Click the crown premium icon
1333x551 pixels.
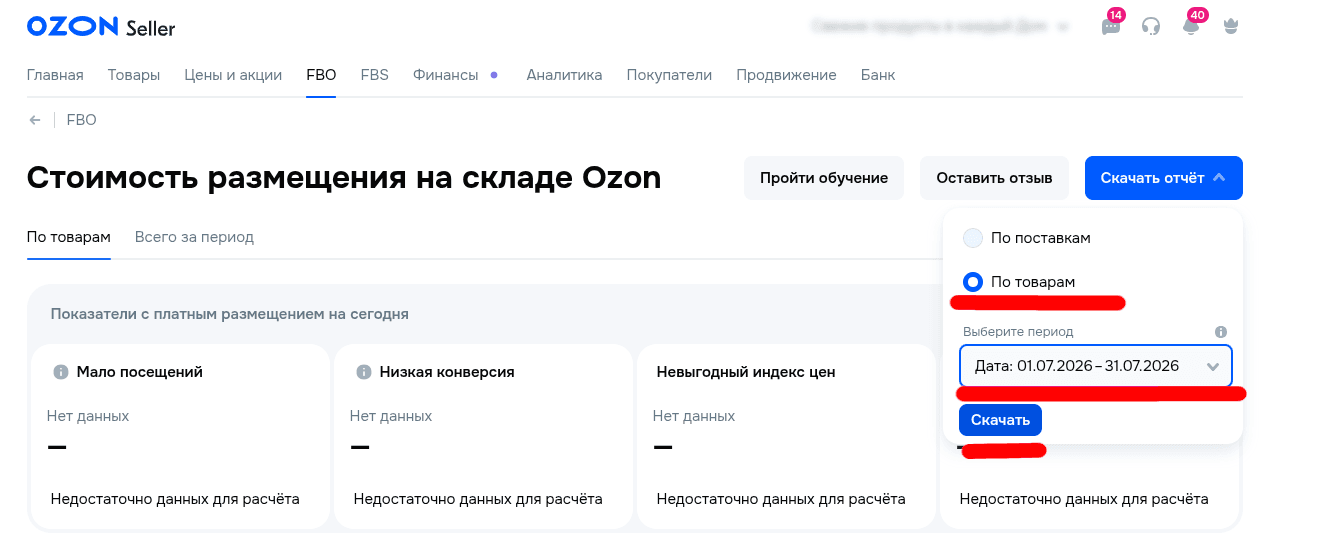pos(1231,27)
